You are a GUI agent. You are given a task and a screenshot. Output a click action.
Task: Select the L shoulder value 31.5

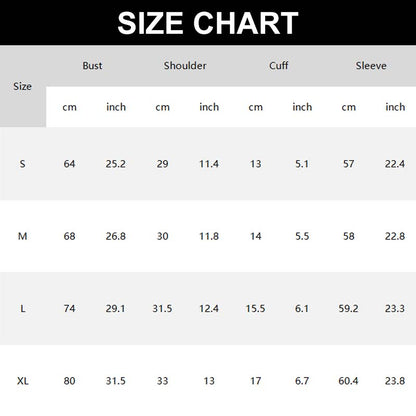click(x=162, y=309)
